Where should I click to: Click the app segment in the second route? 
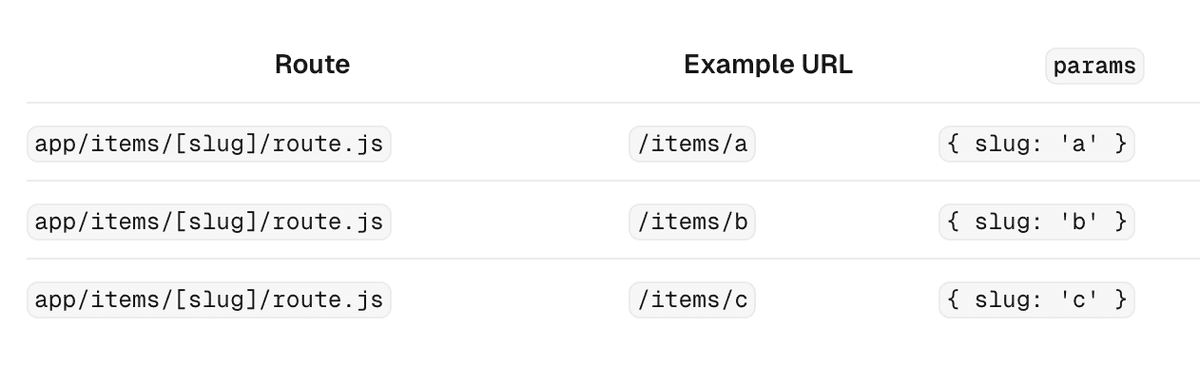point(53,223)
